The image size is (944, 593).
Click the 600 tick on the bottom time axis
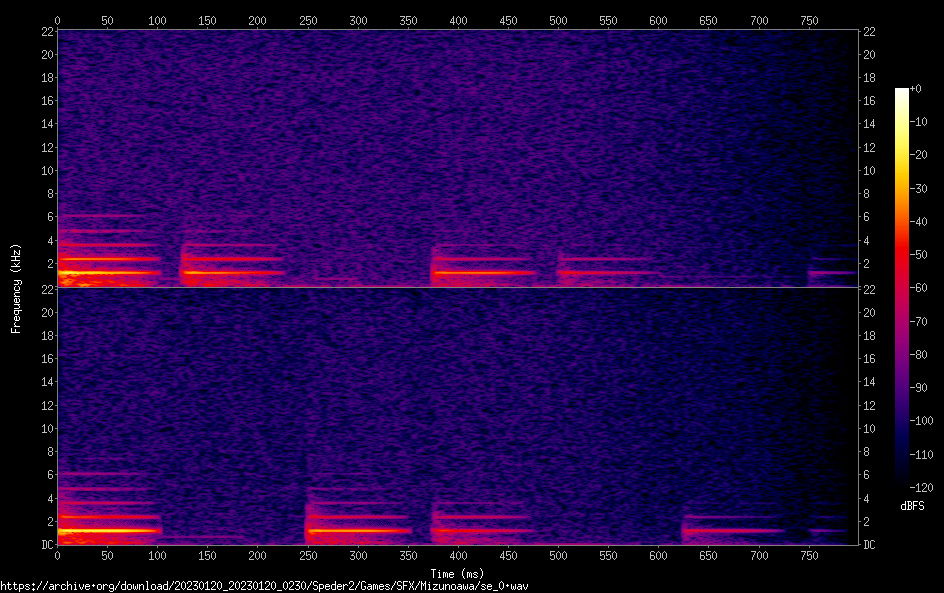[658, 556]
